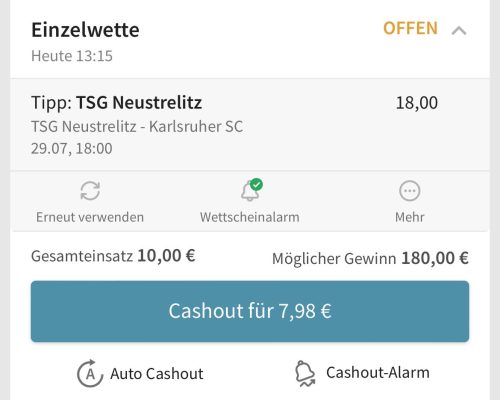Select the Cashout-Alarm label
The width and height of the screenshot is (500, 400).
(x=378, y=373)
